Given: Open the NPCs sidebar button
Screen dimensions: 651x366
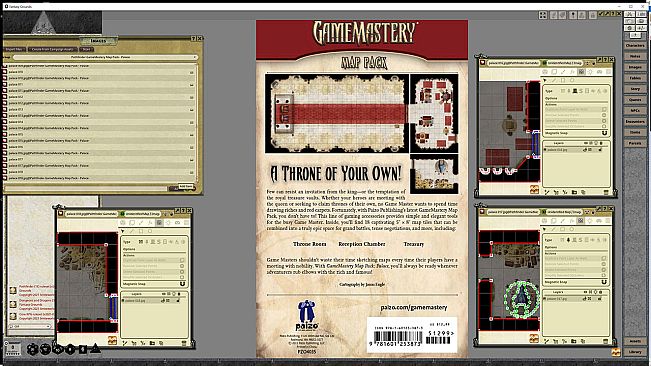Looking at the screenshot, I should click(x=635, y=110).
